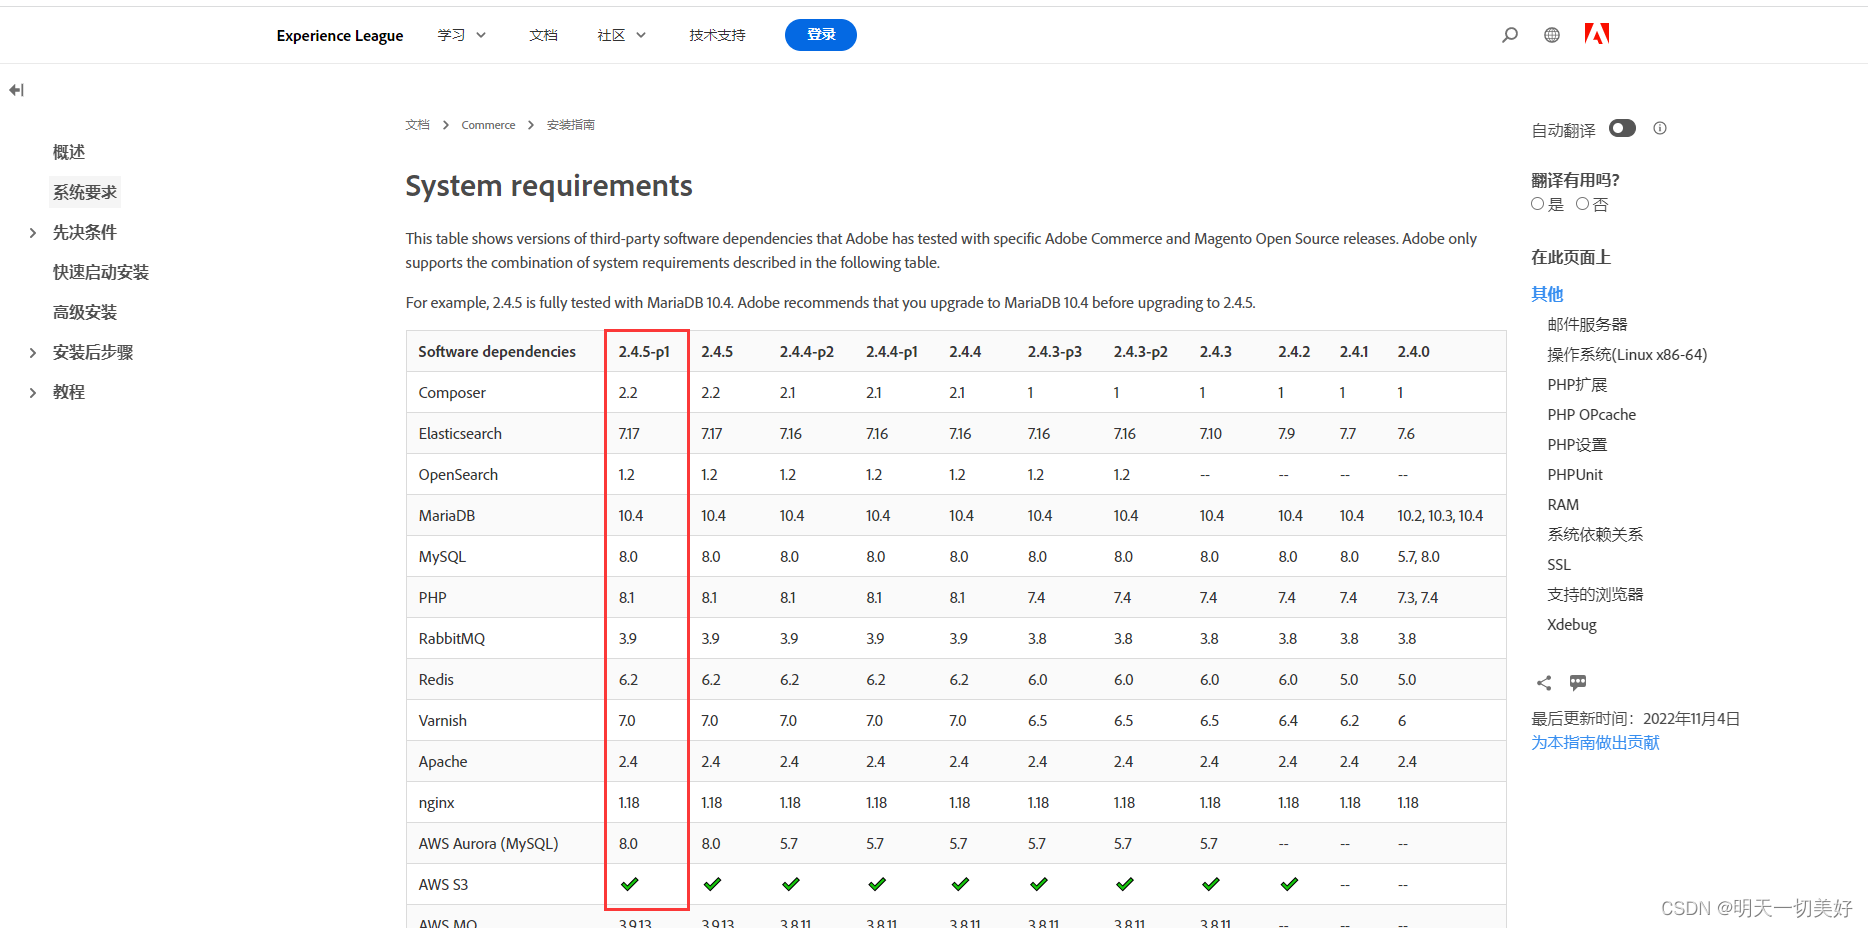Click the feedback comment icon
Image resolution: width=1868 pixels, height=928 pixels.
1578,683
